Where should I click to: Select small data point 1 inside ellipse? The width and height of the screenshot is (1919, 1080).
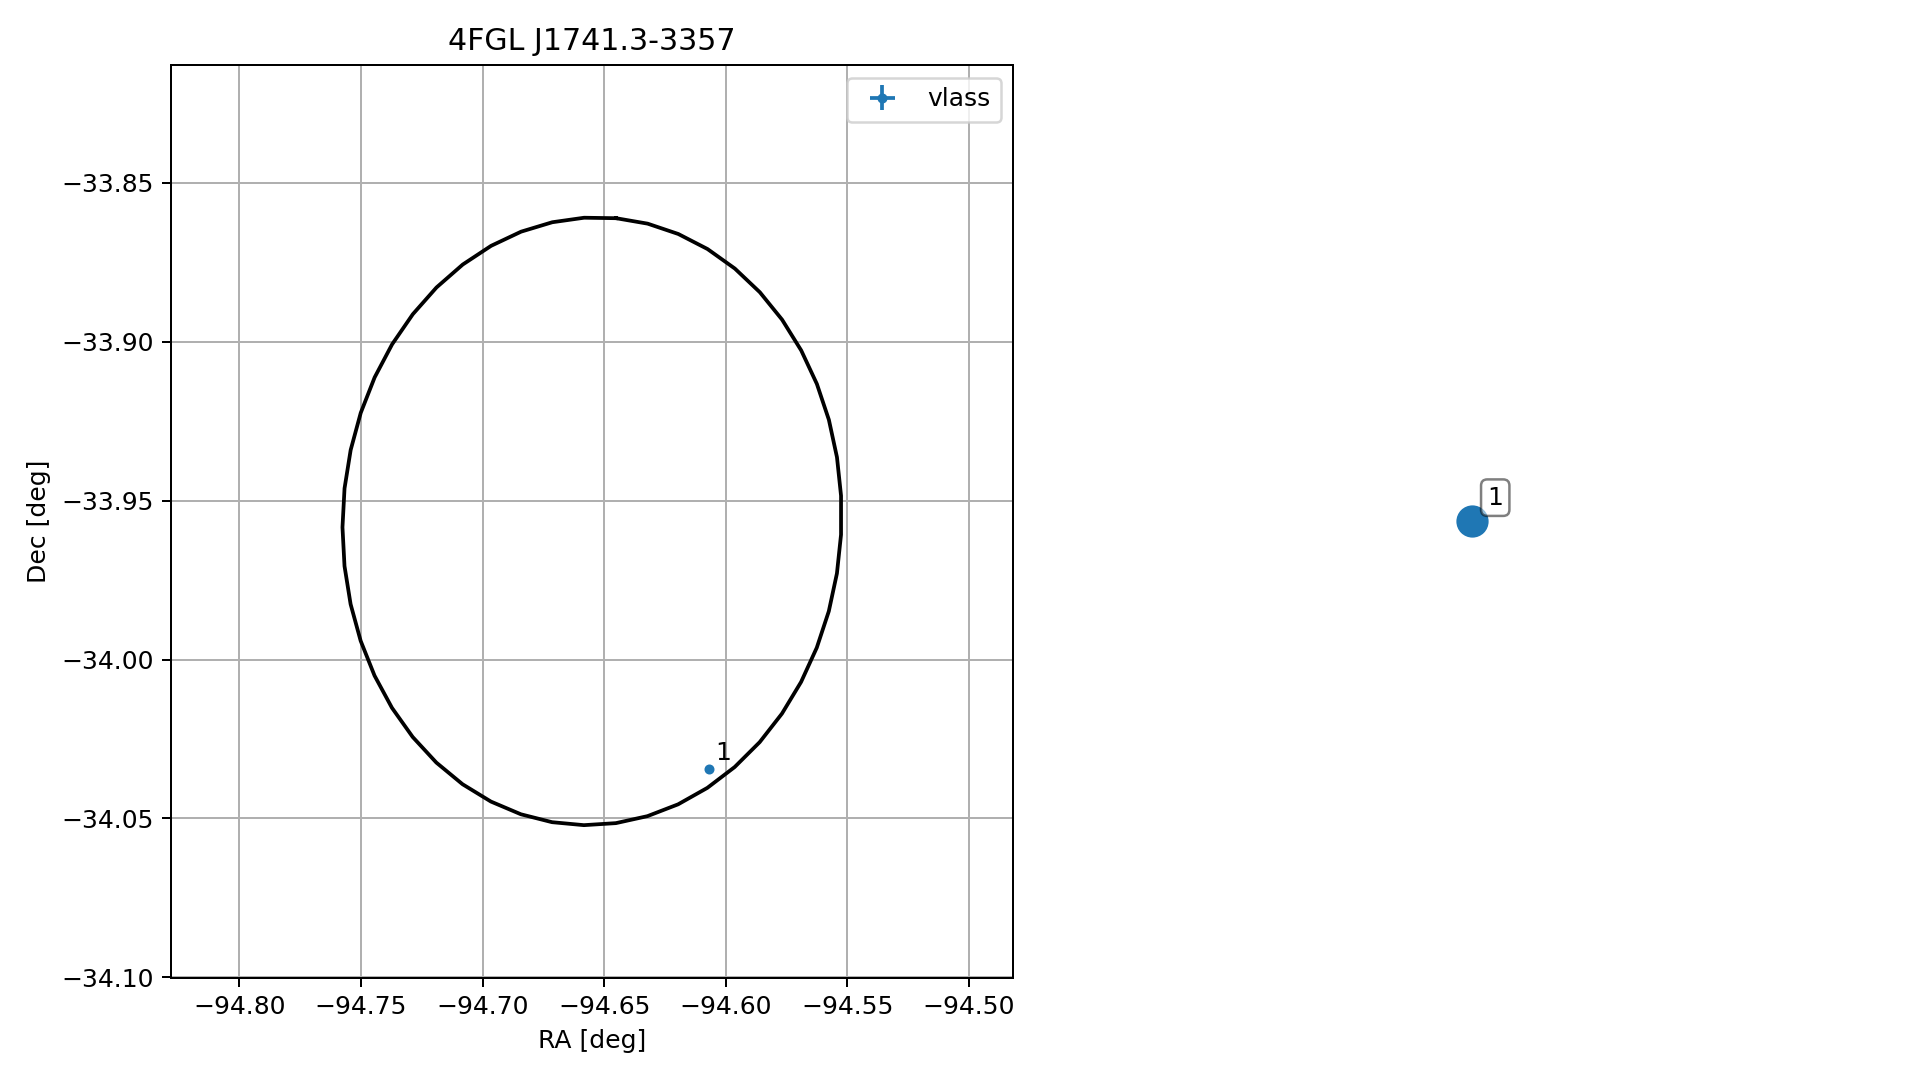coord(709,769)
